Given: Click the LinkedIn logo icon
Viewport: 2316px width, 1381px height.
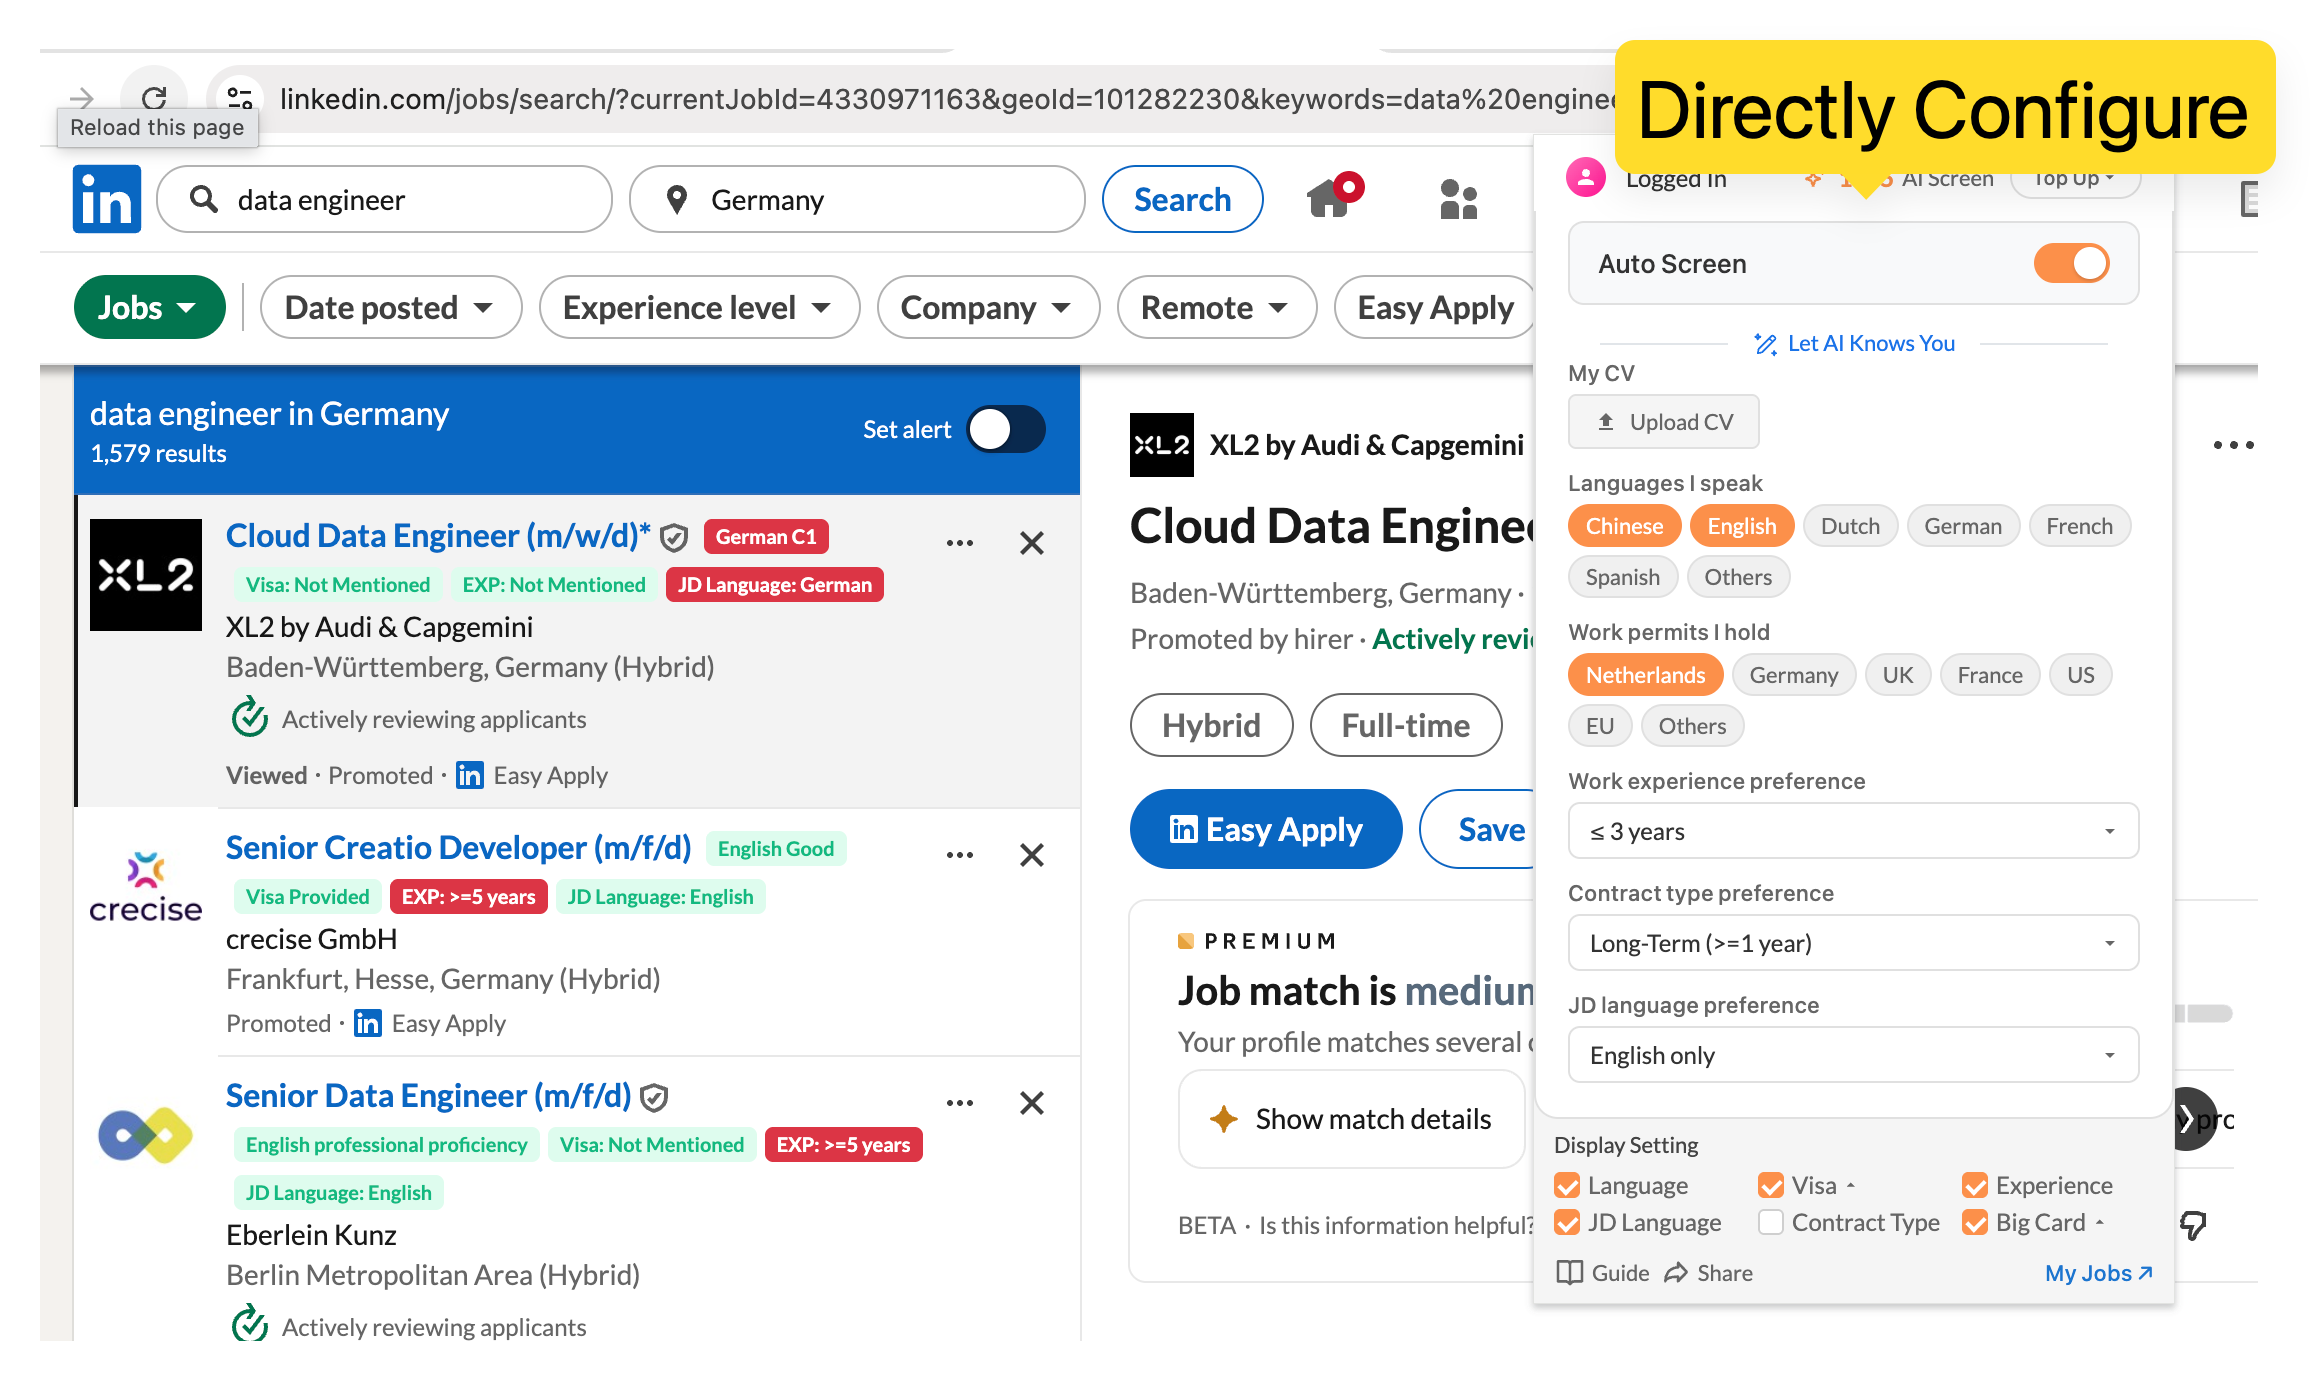Looking at the screenshot, I should tap(106, 199).
